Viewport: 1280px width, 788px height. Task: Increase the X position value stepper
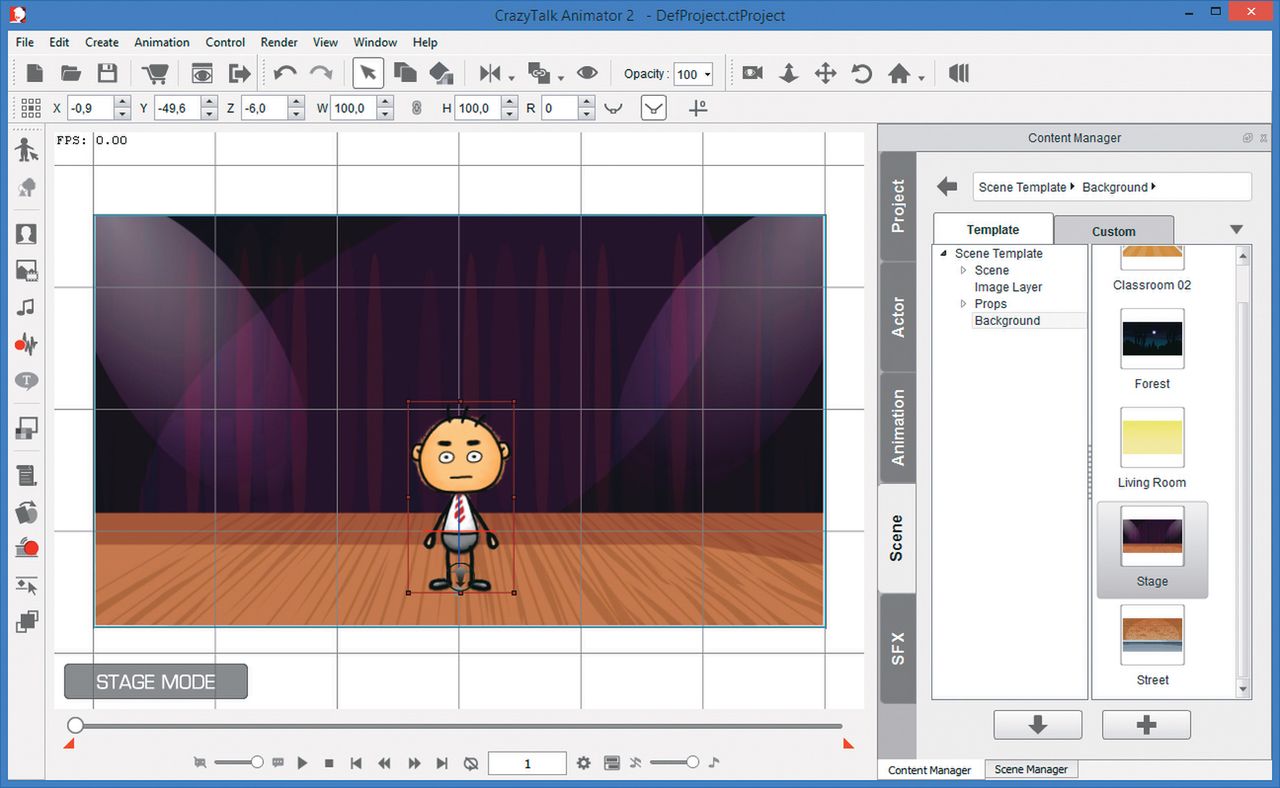click(x=123, y=102)
